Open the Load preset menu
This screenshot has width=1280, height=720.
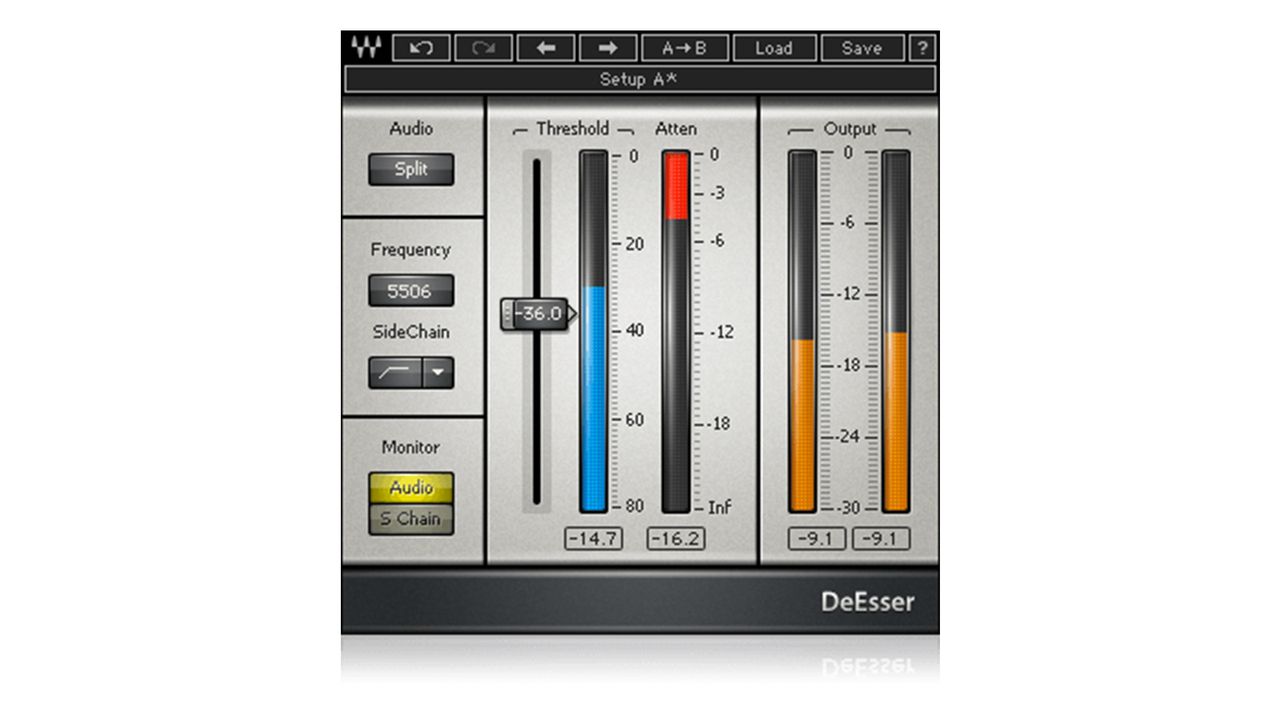(x=774, y=47)
